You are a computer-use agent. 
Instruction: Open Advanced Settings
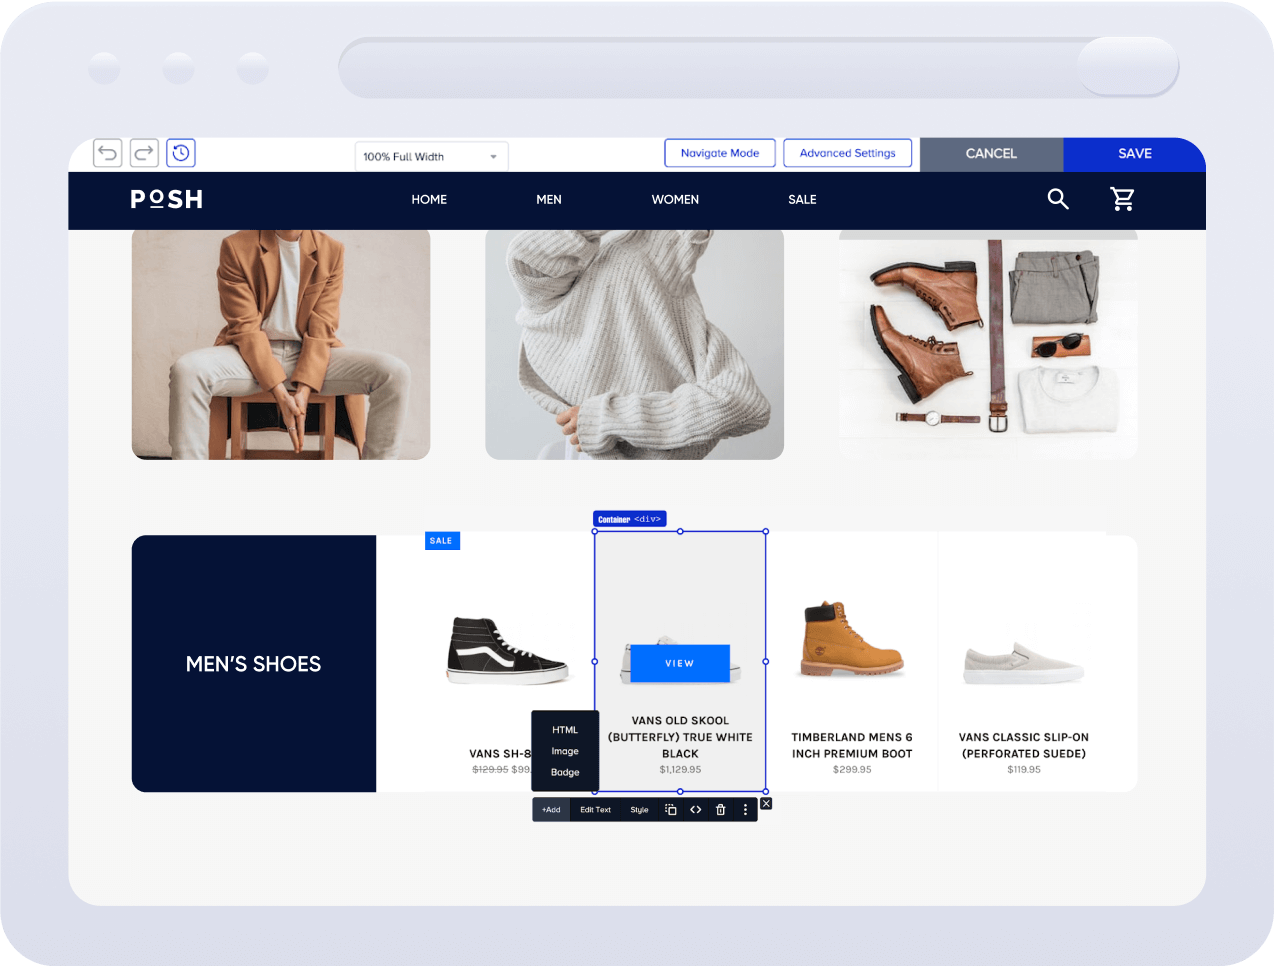coord(847,153)
